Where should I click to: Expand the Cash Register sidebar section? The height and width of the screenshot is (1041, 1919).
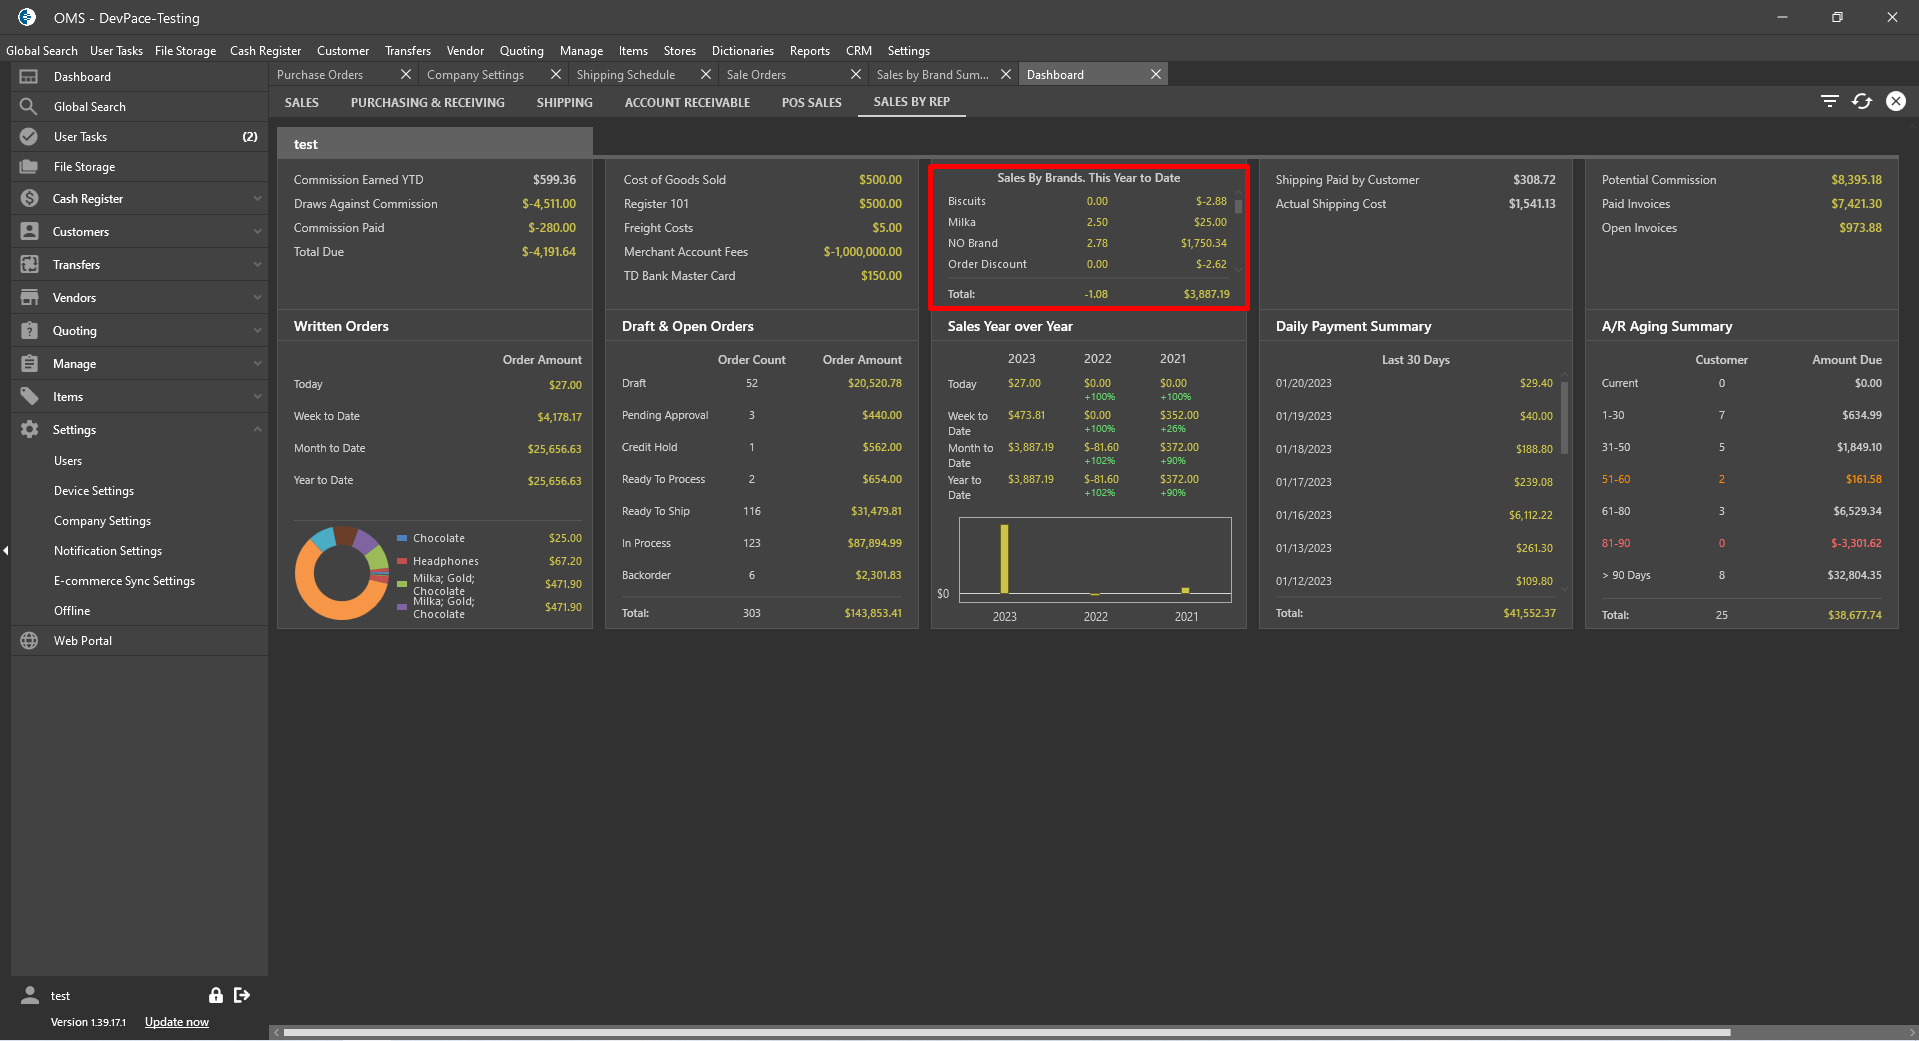[257, 199]
